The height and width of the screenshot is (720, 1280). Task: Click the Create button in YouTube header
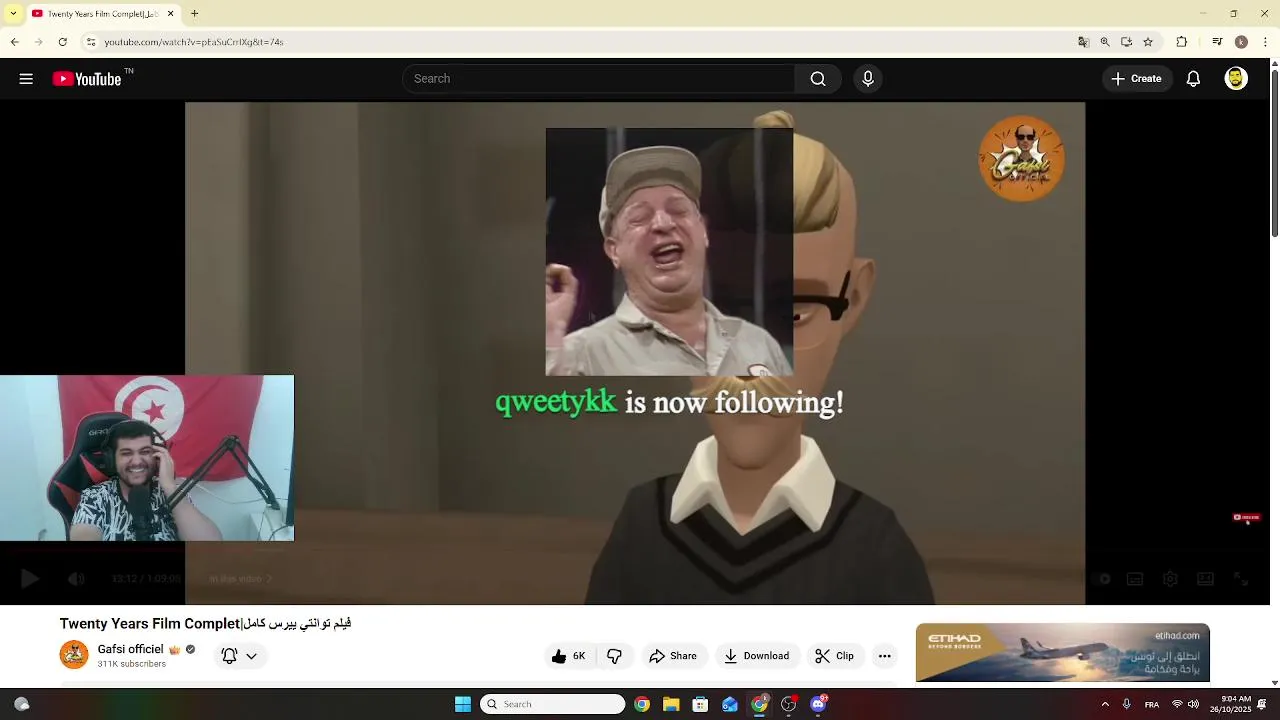[x=1137, y=79]
